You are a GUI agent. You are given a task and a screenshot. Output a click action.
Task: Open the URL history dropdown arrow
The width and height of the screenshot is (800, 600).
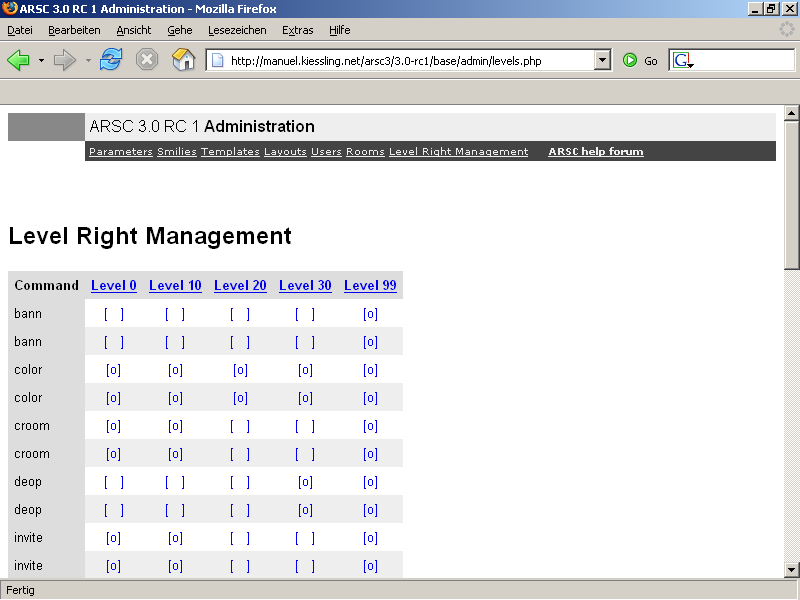[x=602, y=60]
